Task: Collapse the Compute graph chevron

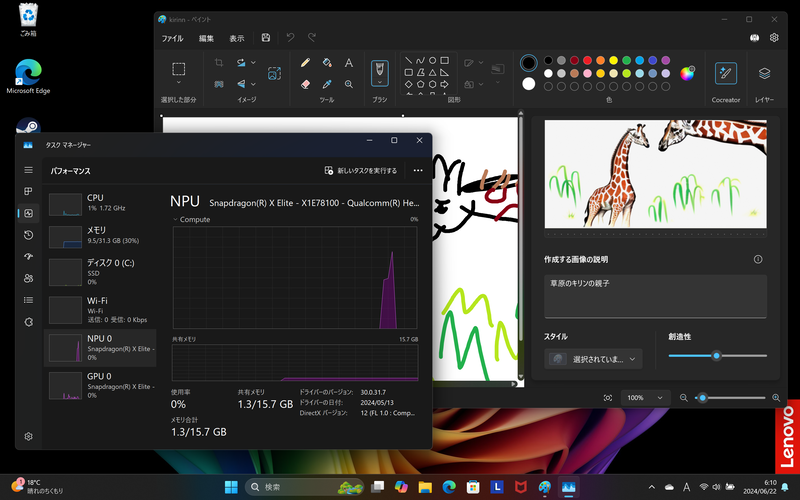Action: click(x=176, y=219)
